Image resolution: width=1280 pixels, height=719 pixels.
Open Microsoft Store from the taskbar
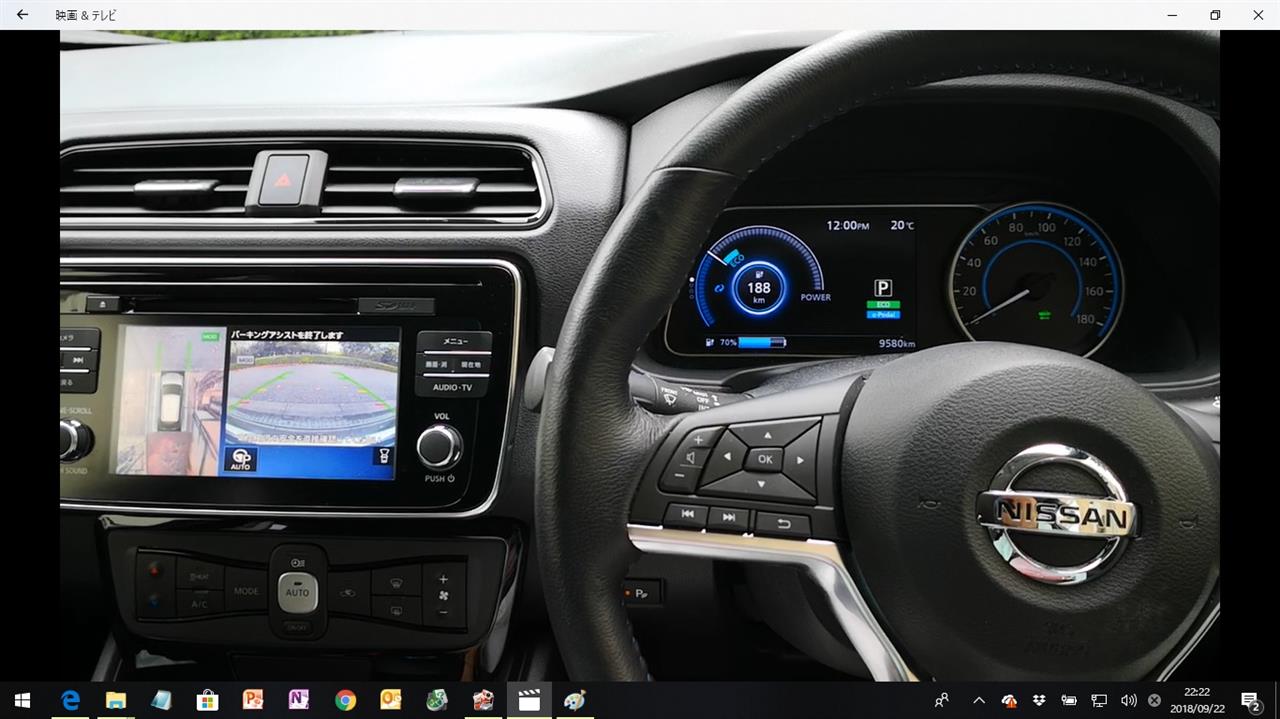[x=207, y=700]
